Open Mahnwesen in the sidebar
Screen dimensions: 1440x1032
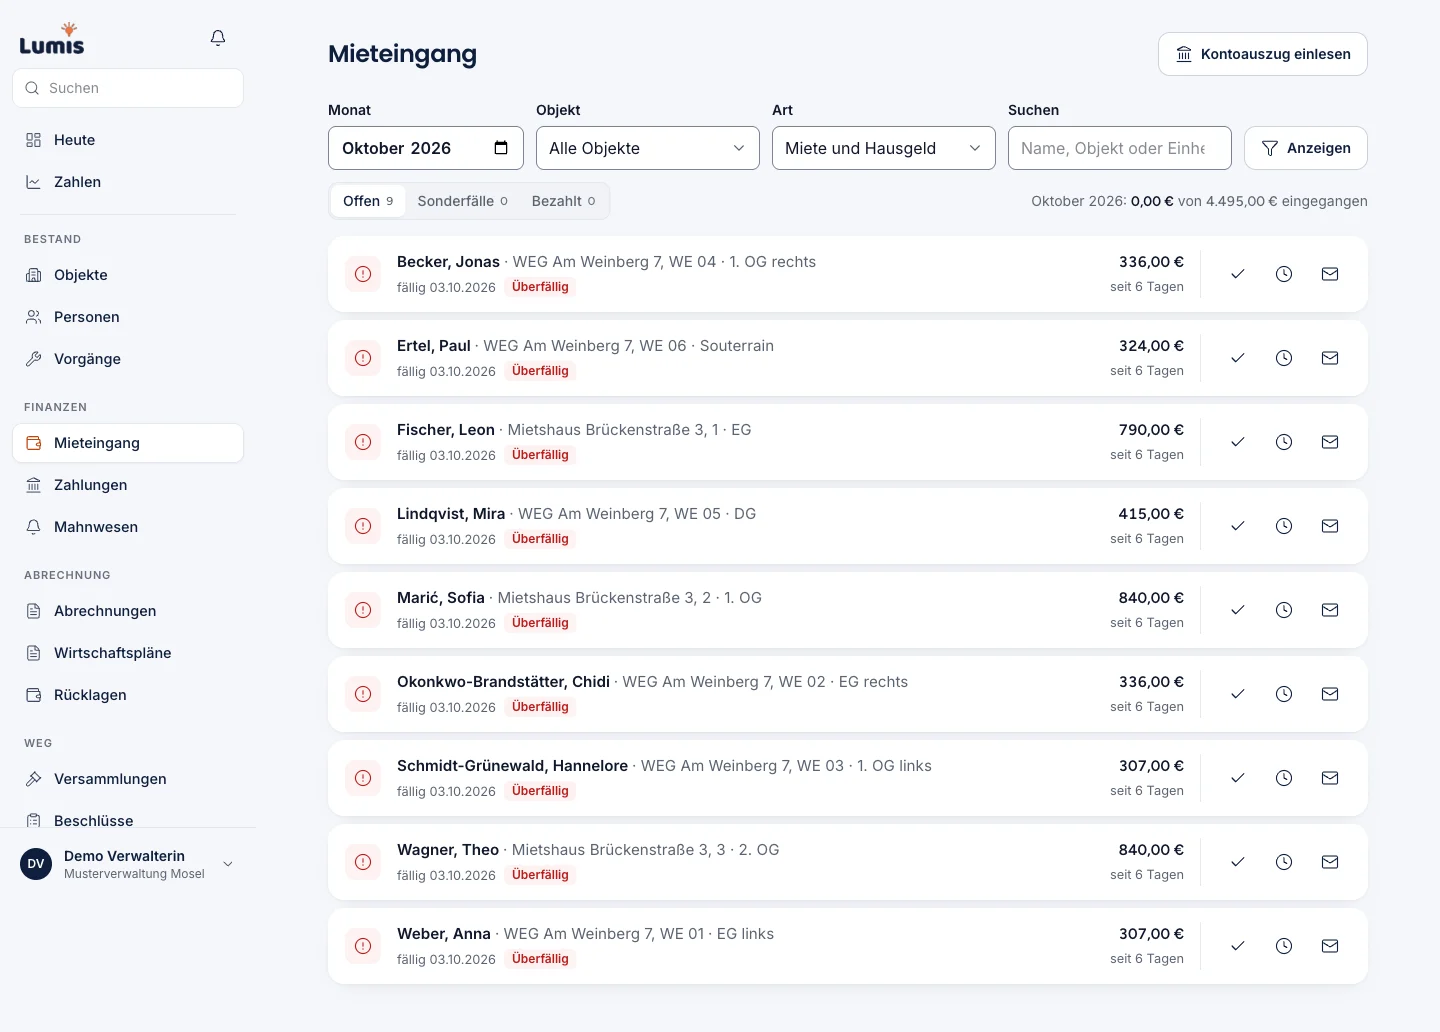click(128, 527)
